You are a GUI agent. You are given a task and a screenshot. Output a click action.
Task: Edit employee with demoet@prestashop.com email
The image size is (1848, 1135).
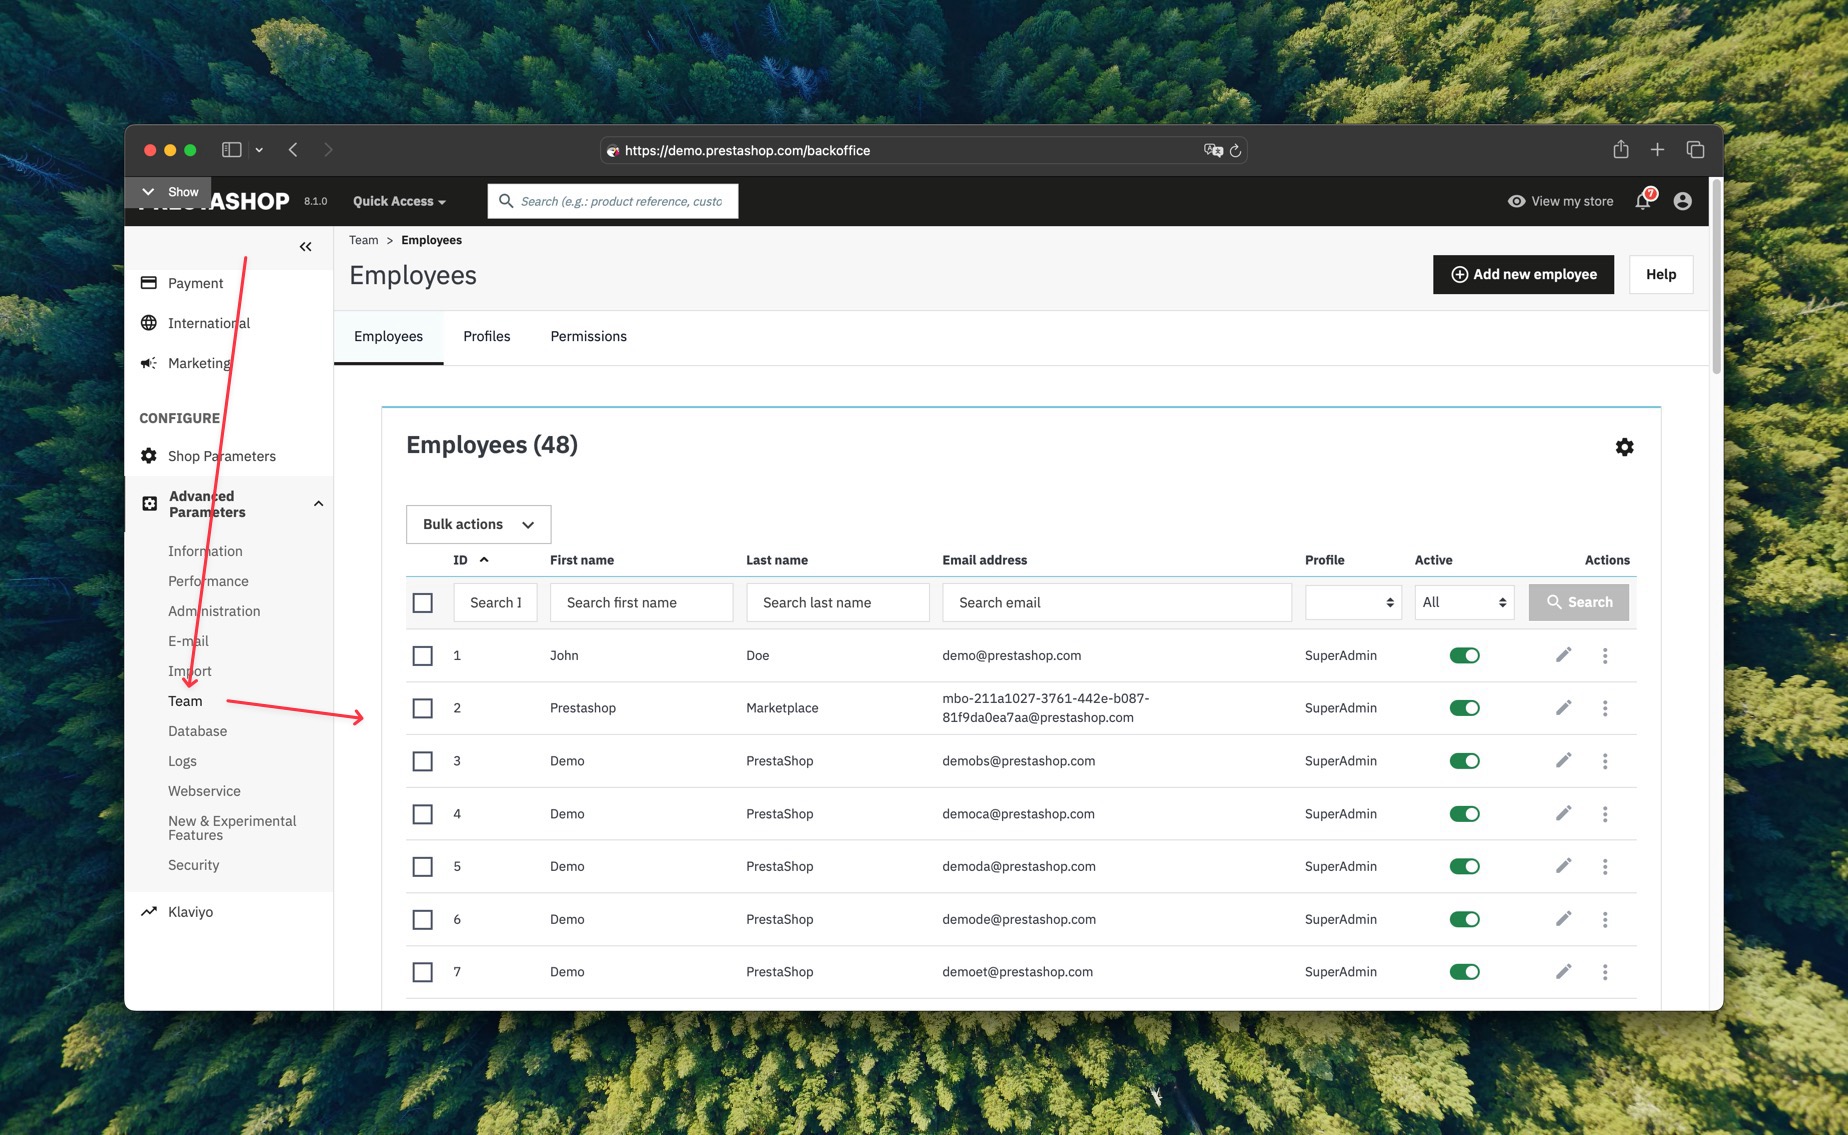tap(1564, 972)
